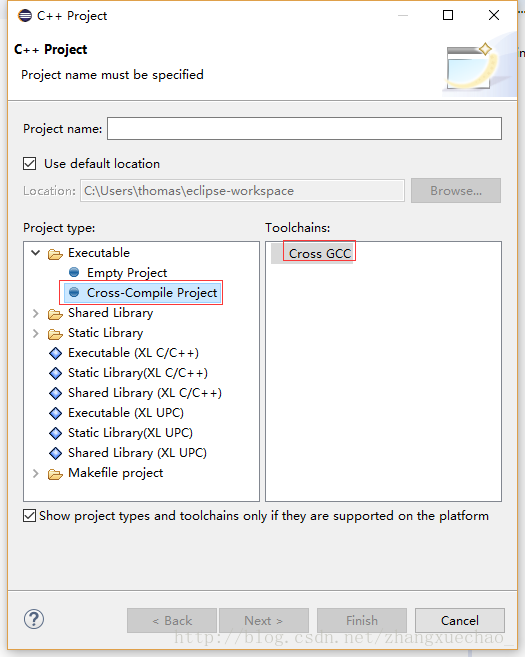Screen dimensions: 525x657
Task: Select Cross GCC toolchain
Action: (x=320, y=253)
